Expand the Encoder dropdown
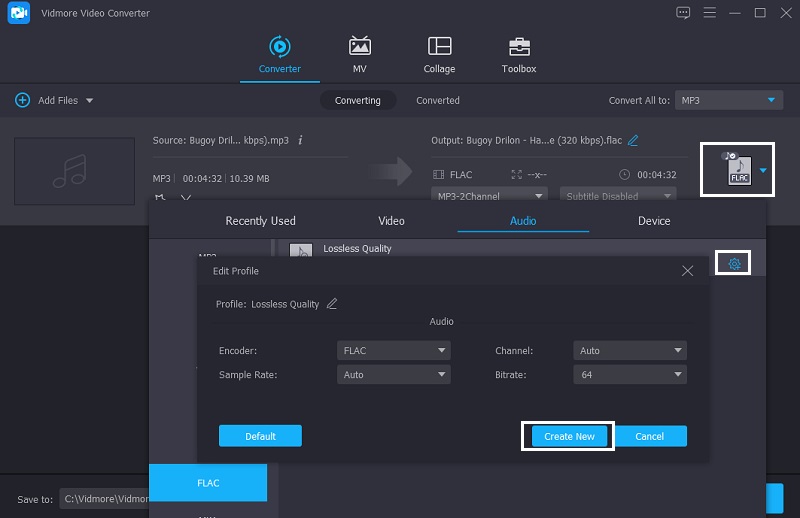Image resolution: width=800 pixels, height=518 pixels. tap(394, 351)
